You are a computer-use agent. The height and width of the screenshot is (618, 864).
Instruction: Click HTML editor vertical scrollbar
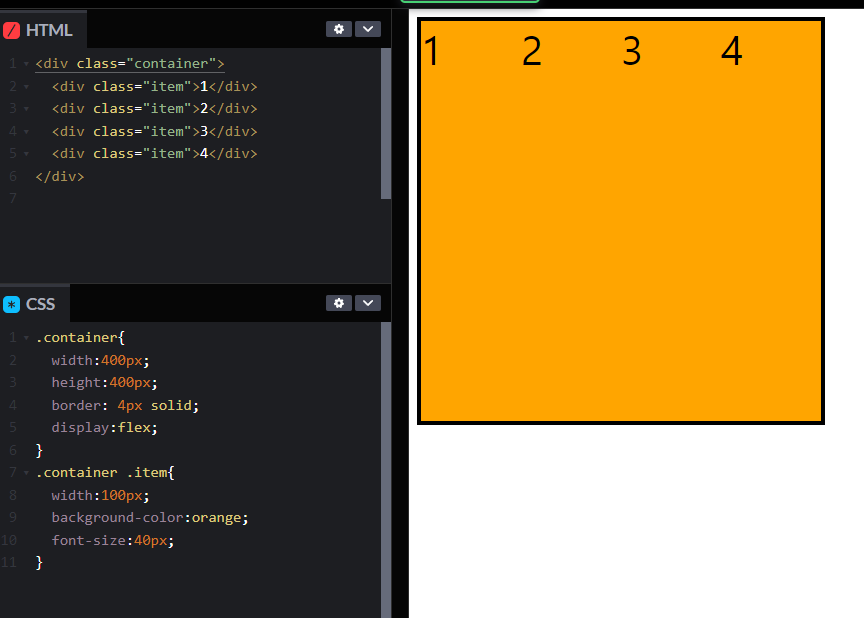click(386, 123)
